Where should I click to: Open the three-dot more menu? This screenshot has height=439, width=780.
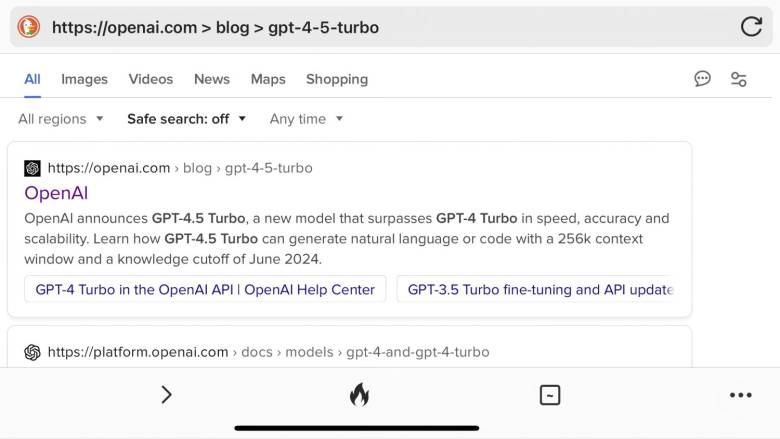pos(741,395)
